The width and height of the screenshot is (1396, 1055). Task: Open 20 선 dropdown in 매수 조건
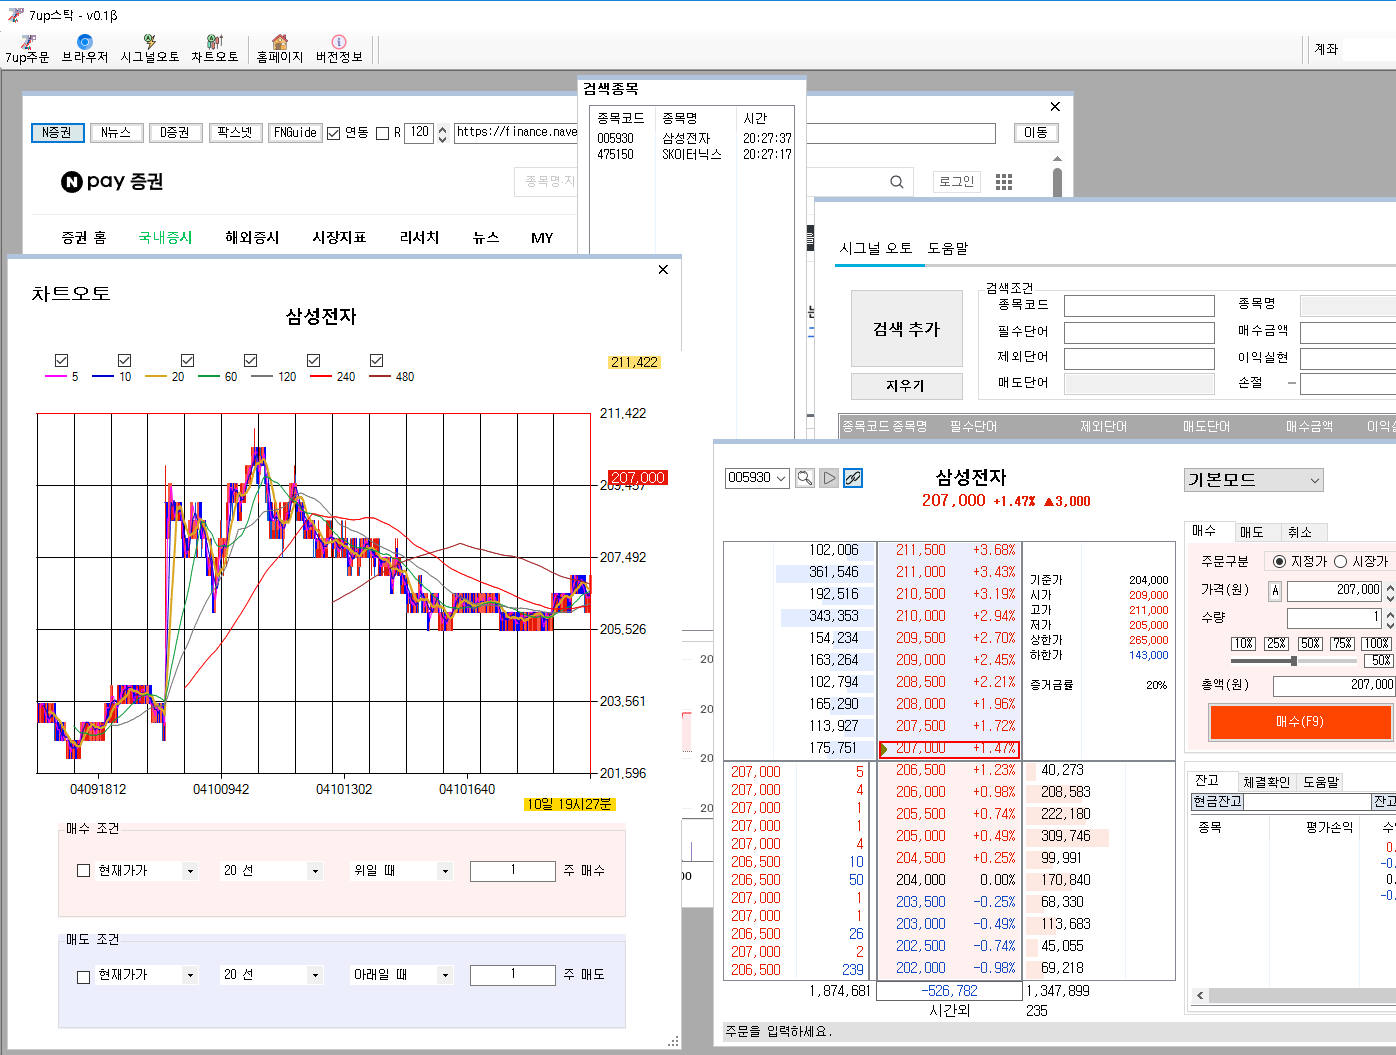pyautogui.click(x=271, y=871)
